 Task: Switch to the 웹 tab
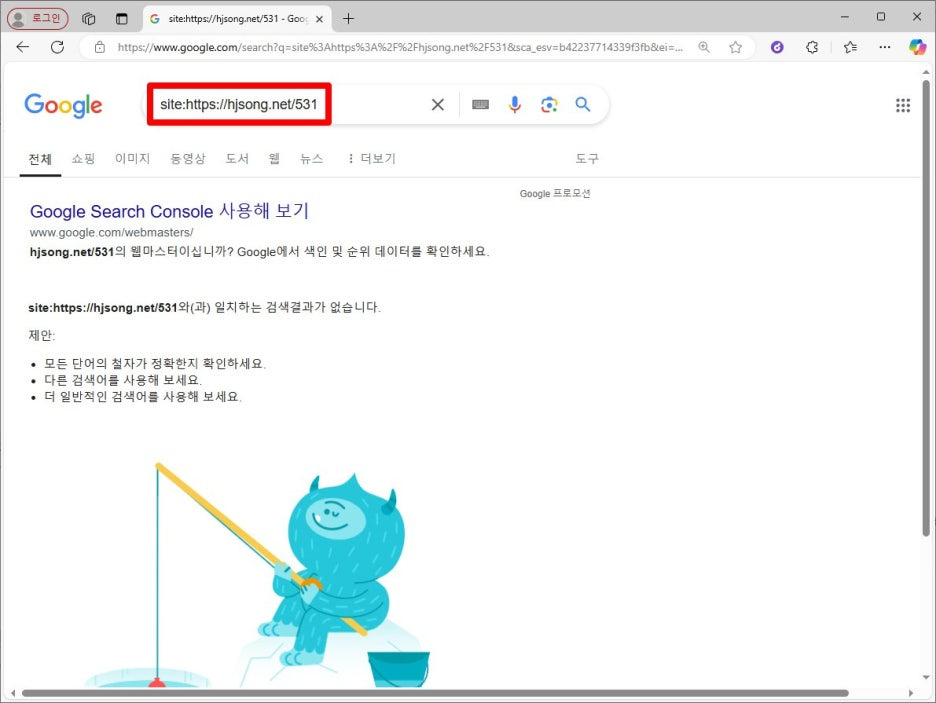[274, 159]
